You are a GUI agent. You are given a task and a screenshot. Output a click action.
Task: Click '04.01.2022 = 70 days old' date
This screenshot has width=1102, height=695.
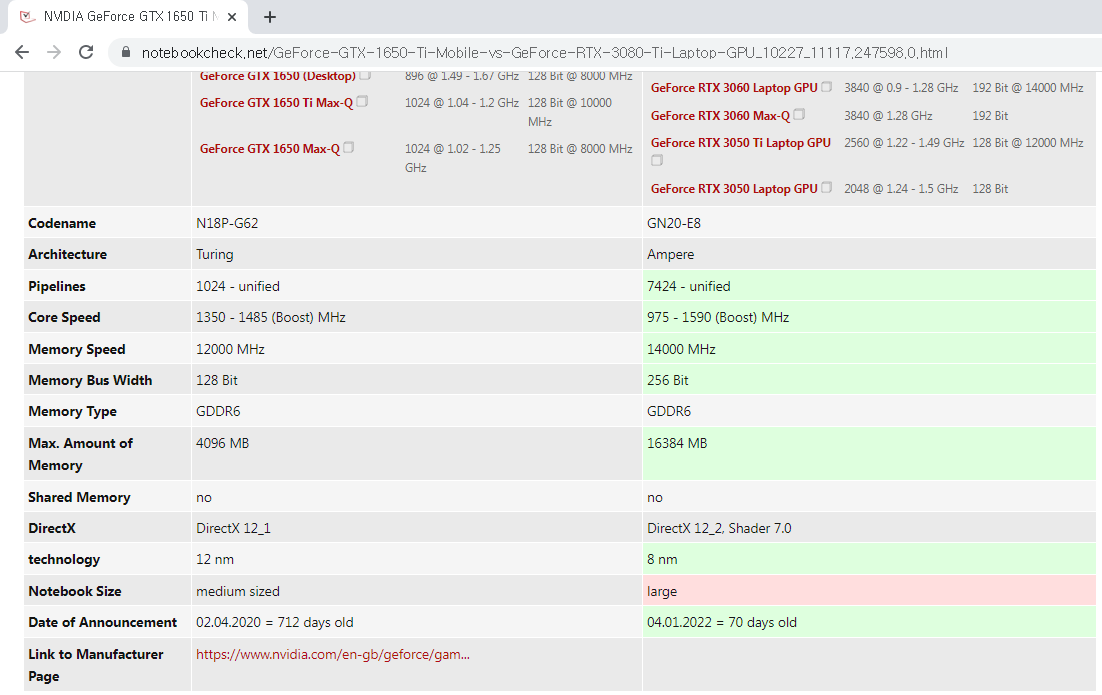click(x=722, y=623)
